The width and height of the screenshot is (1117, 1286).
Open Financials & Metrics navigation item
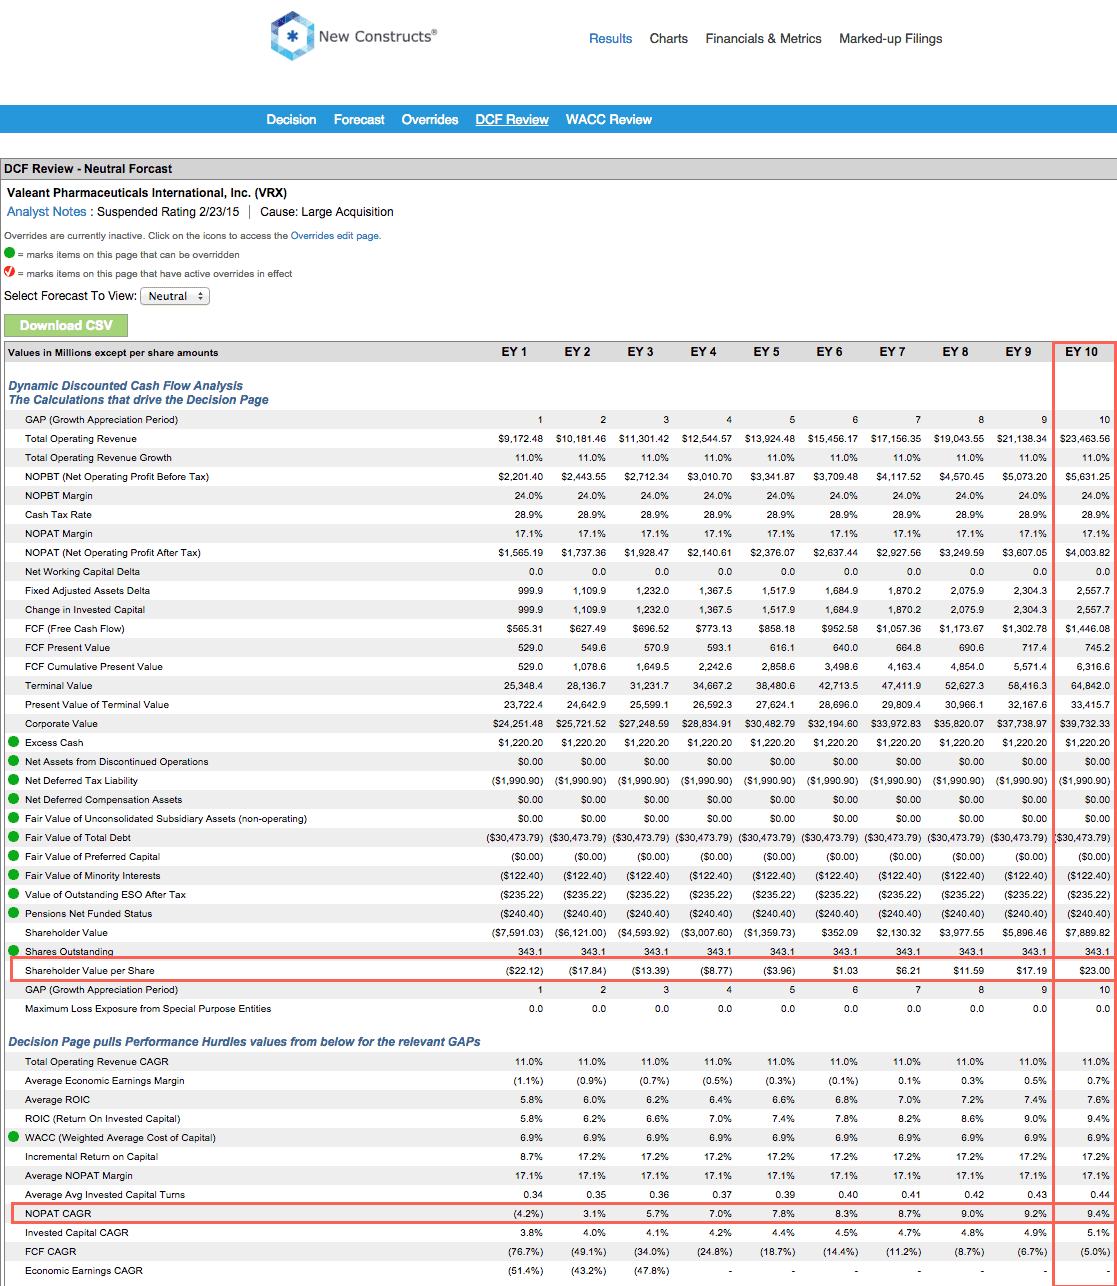coord(763,39)
